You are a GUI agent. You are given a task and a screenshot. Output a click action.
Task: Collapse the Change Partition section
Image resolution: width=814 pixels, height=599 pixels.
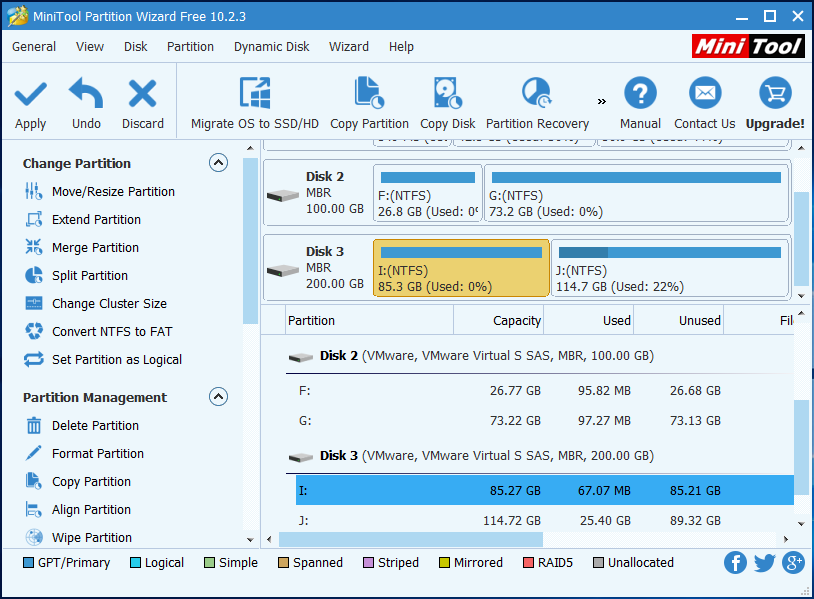coord(219,163)
